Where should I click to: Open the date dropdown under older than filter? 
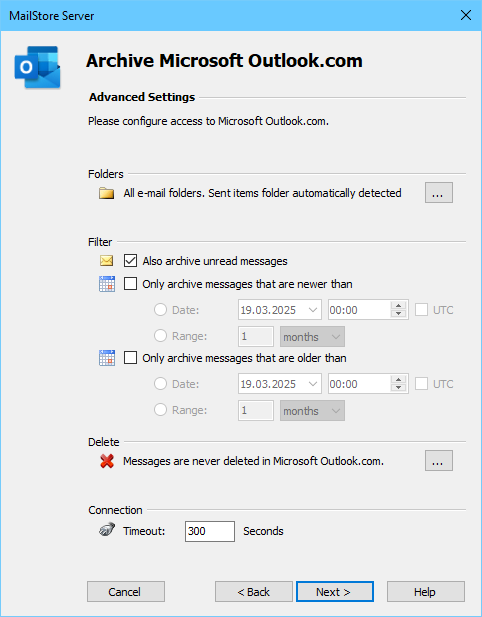point(313,384)
